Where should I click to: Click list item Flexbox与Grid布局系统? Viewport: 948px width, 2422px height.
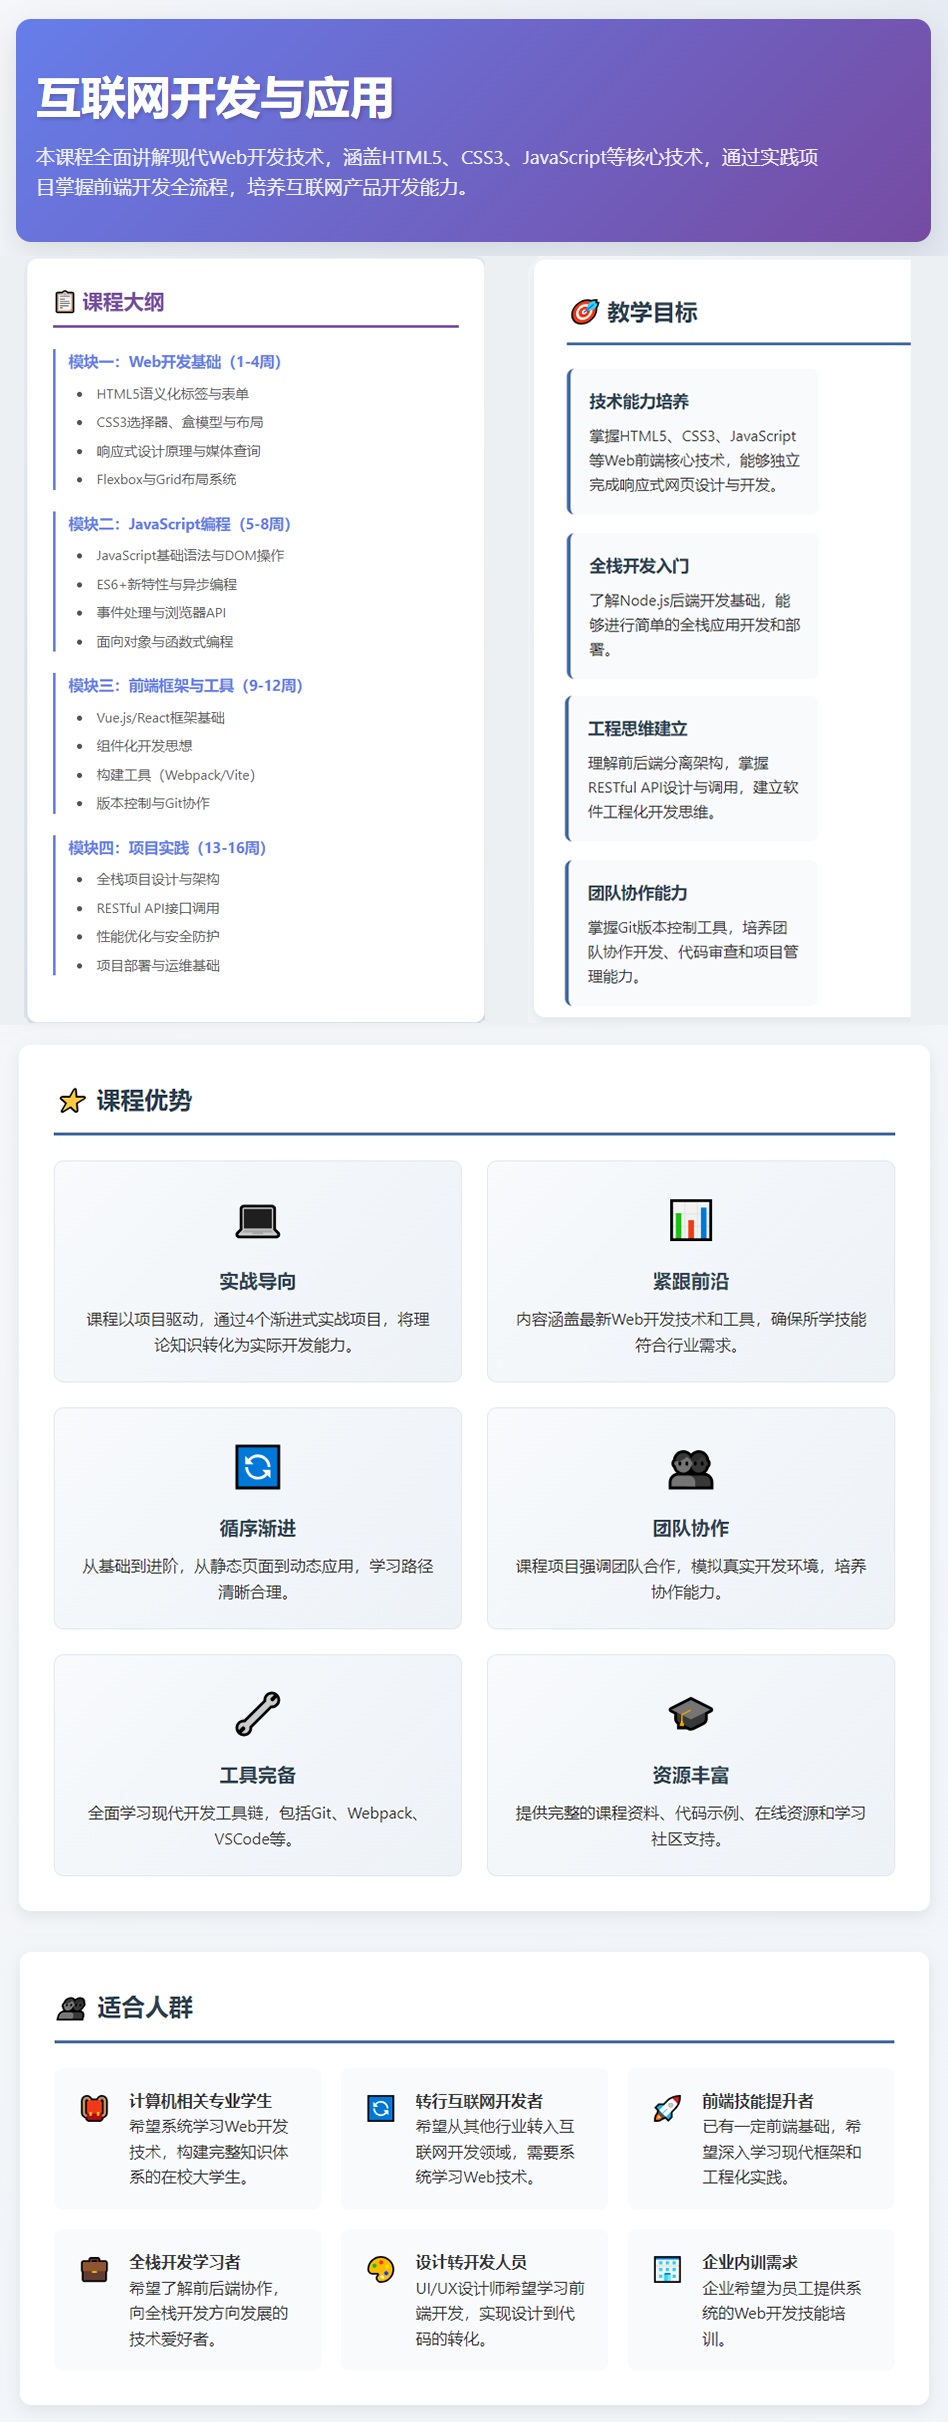tap(166, 479)
